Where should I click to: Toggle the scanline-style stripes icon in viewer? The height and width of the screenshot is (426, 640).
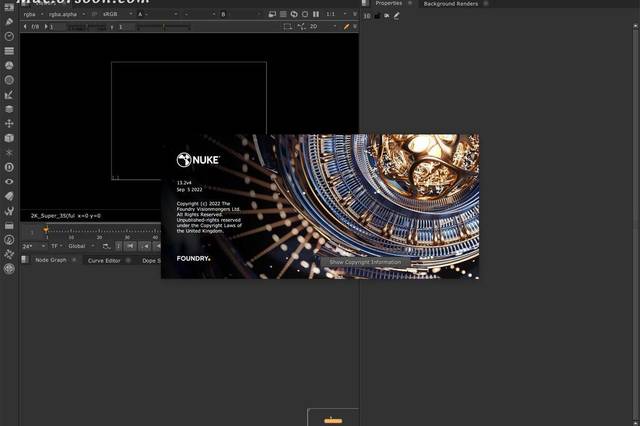(283, 14)
